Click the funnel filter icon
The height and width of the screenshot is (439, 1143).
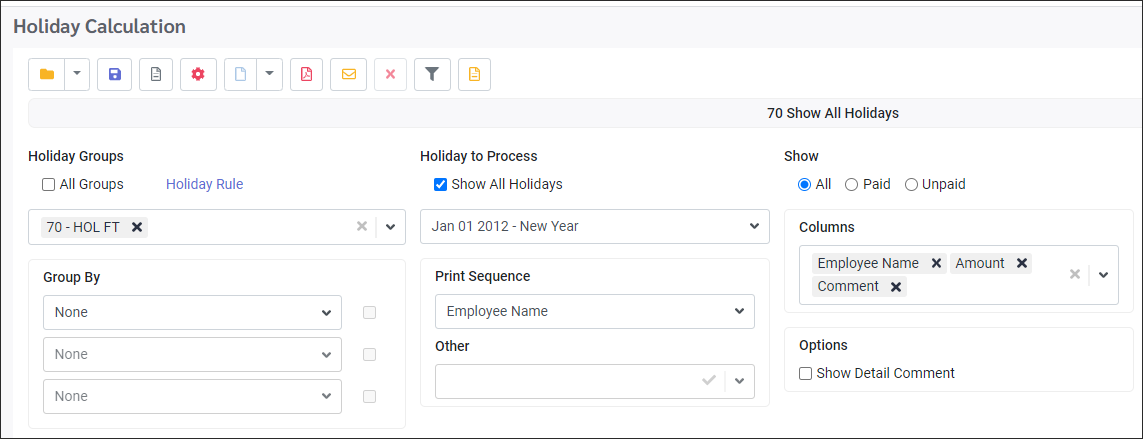coord(432,74)
